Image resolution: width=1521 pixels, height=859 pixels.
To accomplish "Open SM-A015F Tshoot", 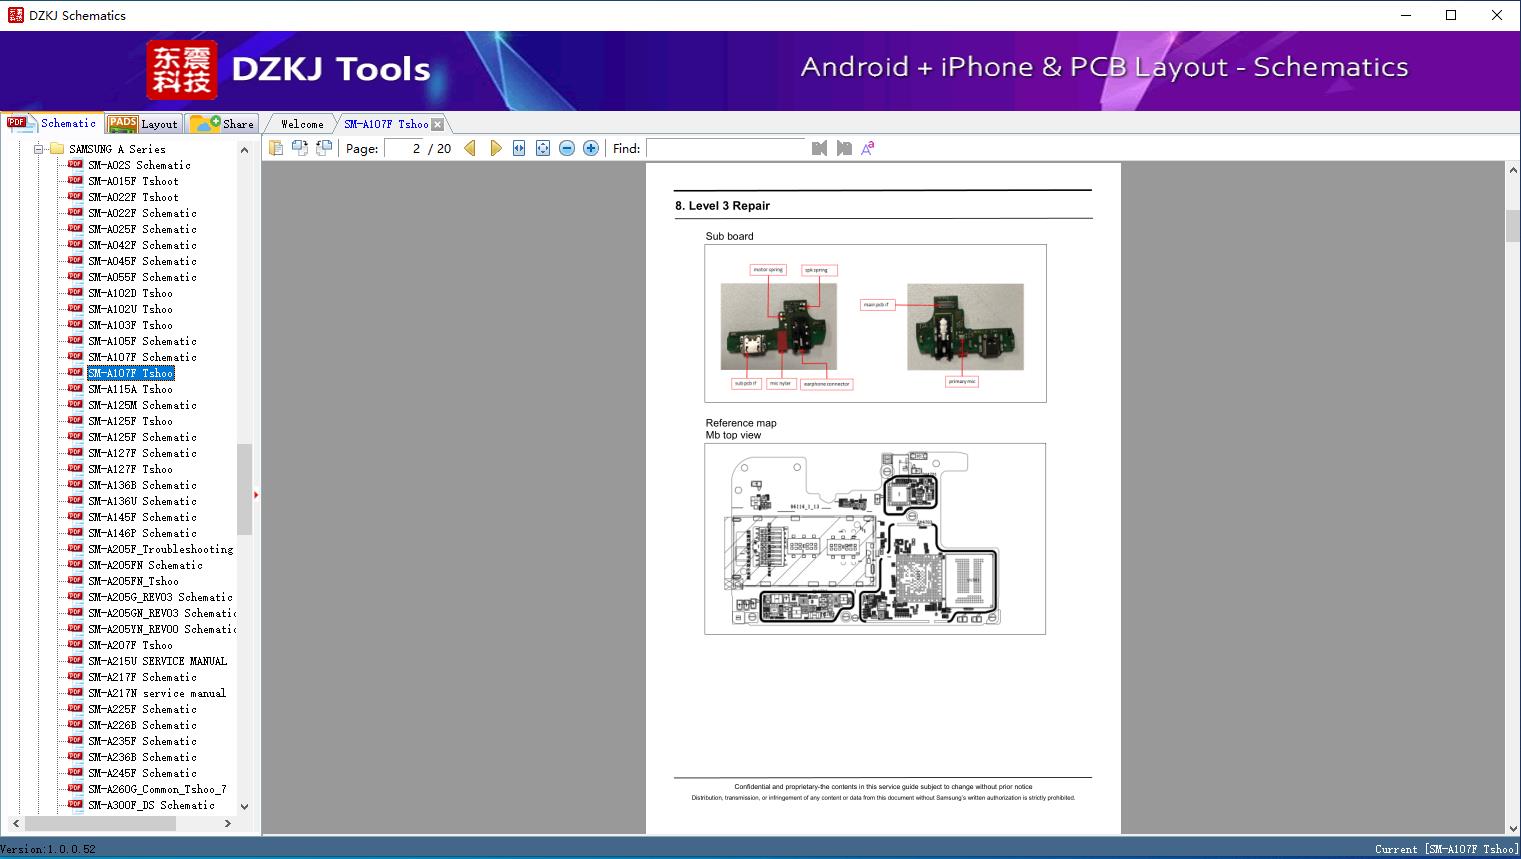I will [133, 181].
